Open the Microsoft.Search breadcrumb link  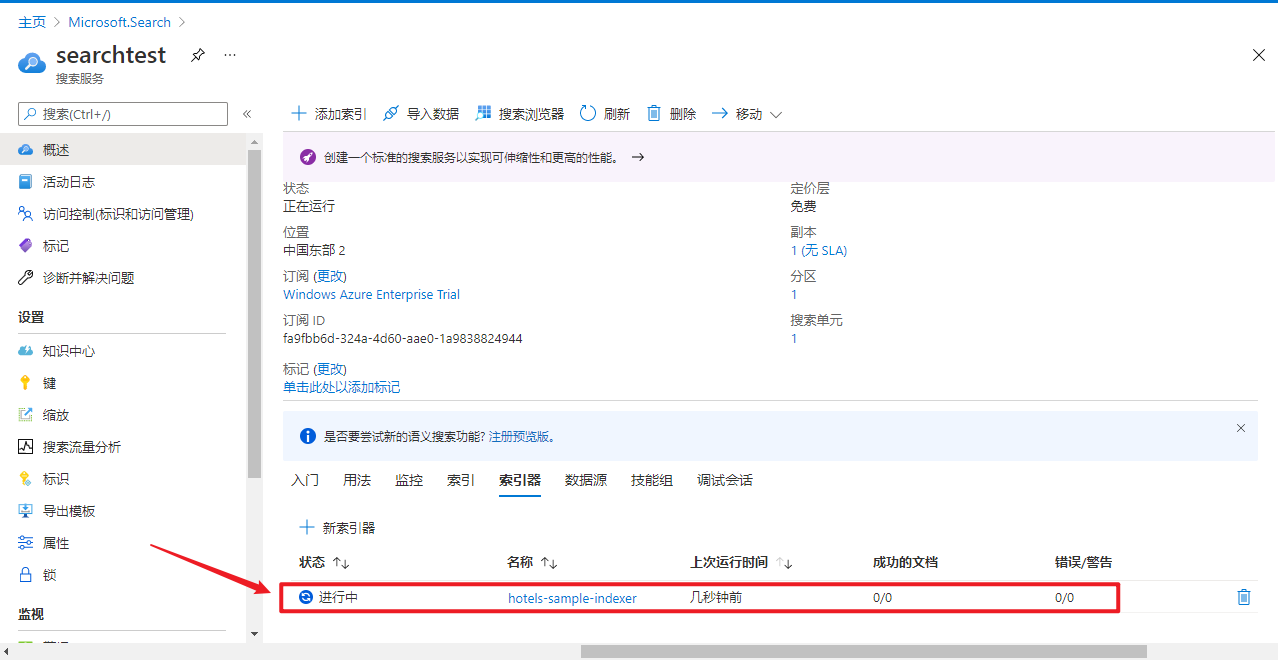[x=120, y=22]
